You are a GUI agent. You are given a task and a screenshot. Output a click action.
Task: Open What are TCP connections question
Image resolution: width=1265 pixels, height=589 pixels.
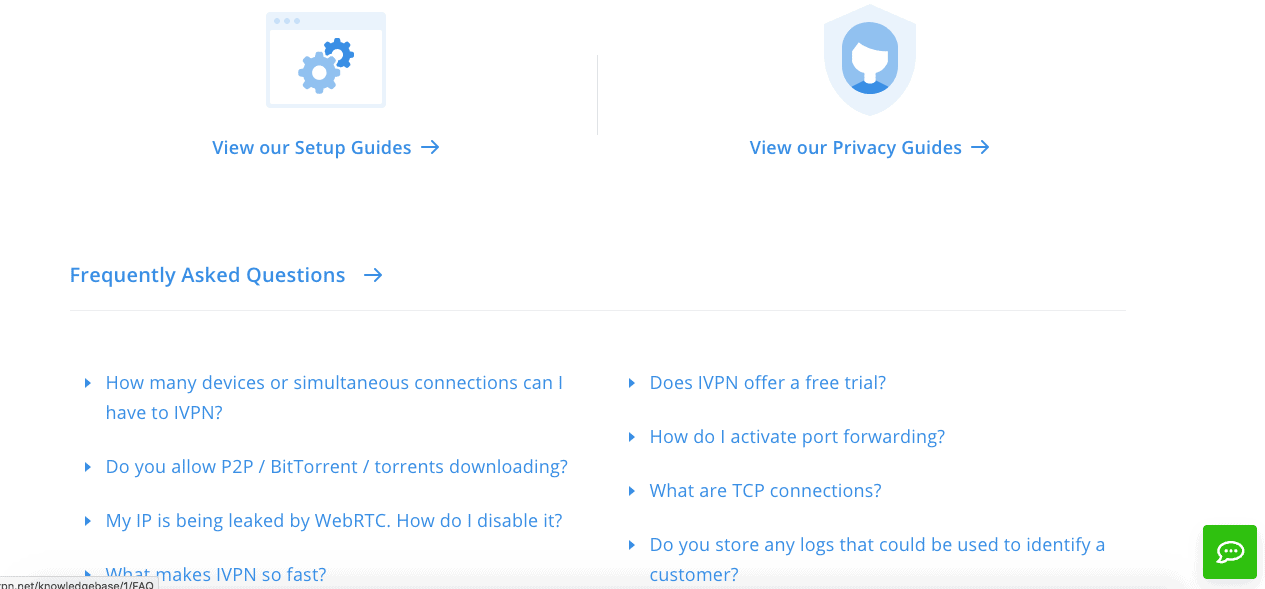(766, 490)
